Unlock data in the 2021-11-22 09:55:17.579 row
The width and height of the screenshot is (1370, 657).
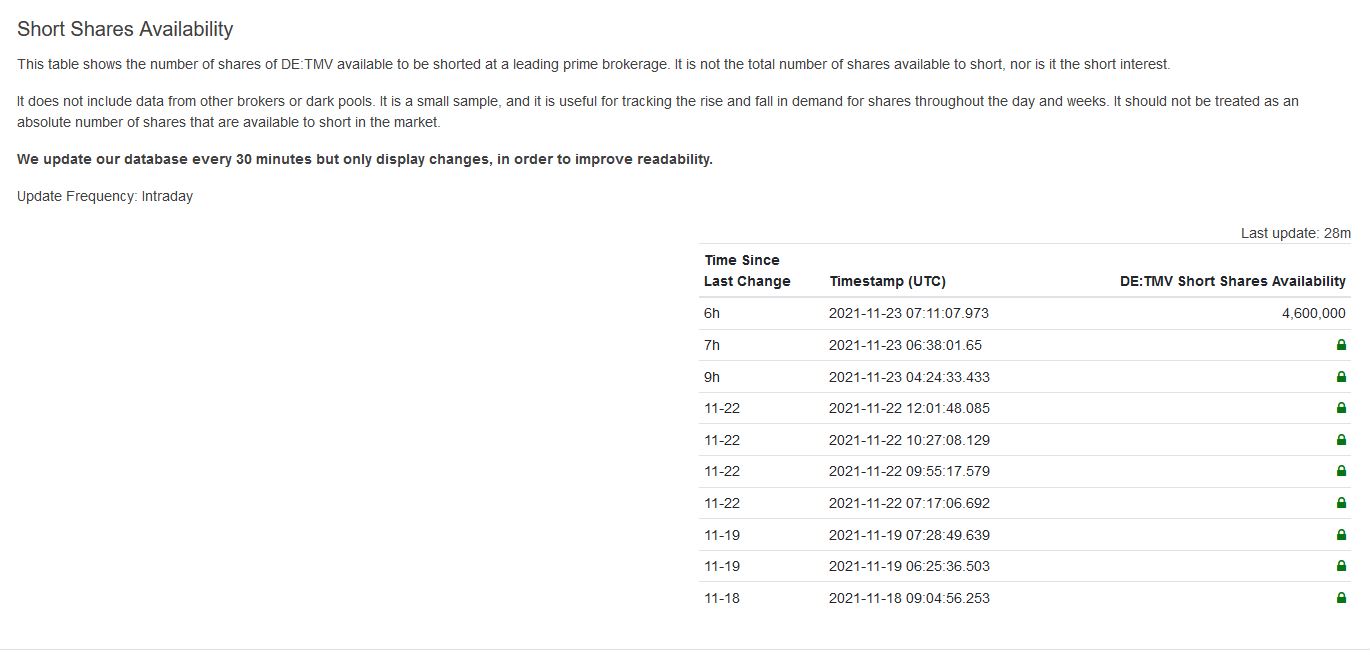click(x=1341, y=471)
